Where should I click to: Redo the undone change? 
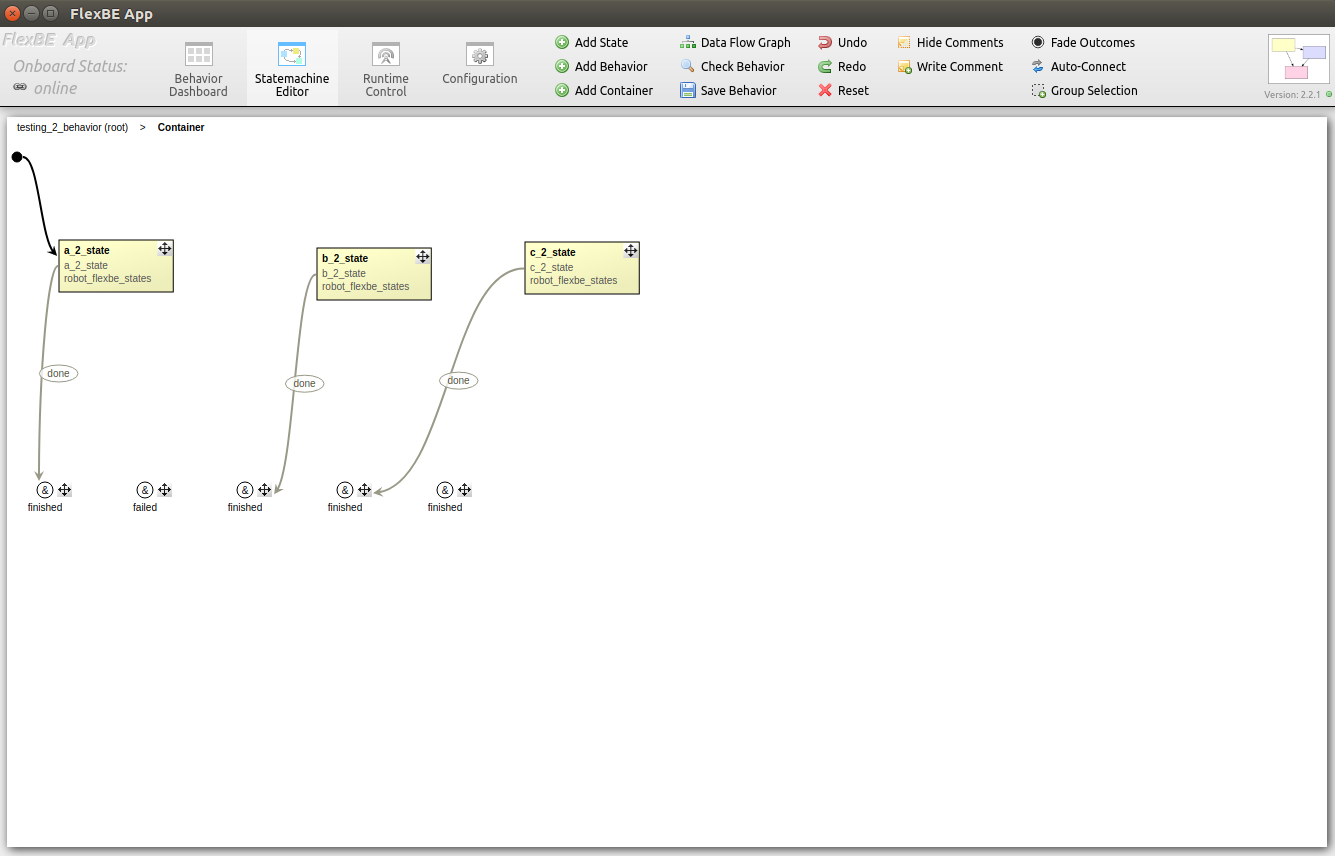843,66
